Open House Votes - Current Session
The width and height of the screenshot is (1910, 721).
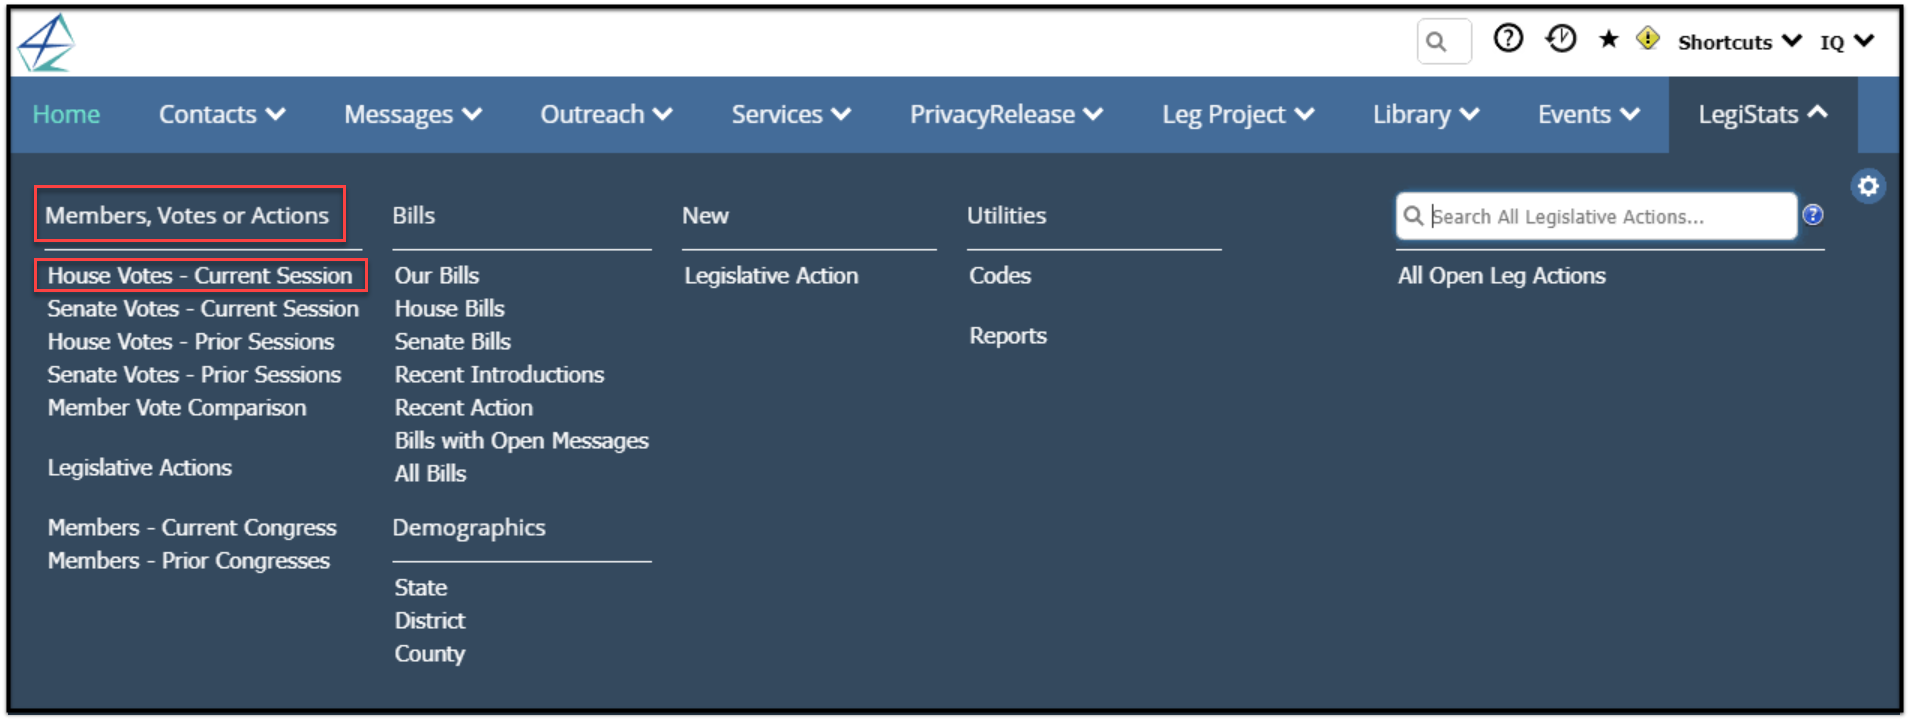coord(200,275)
